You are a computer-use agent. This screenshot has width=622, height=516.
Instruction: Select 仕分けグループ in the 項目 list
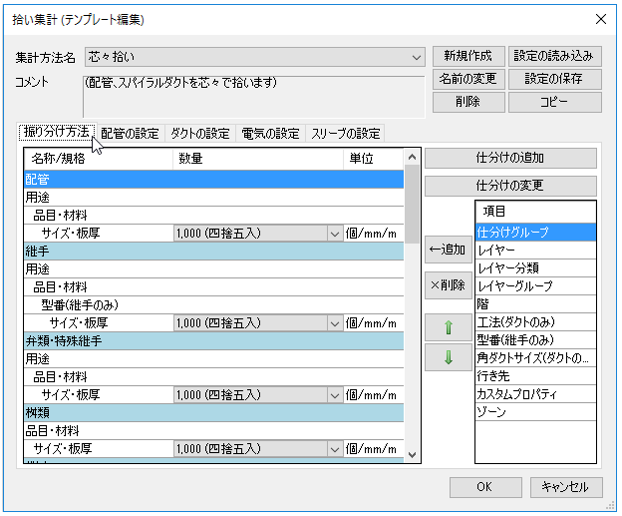pyautogui.click(x=536, y=232)
